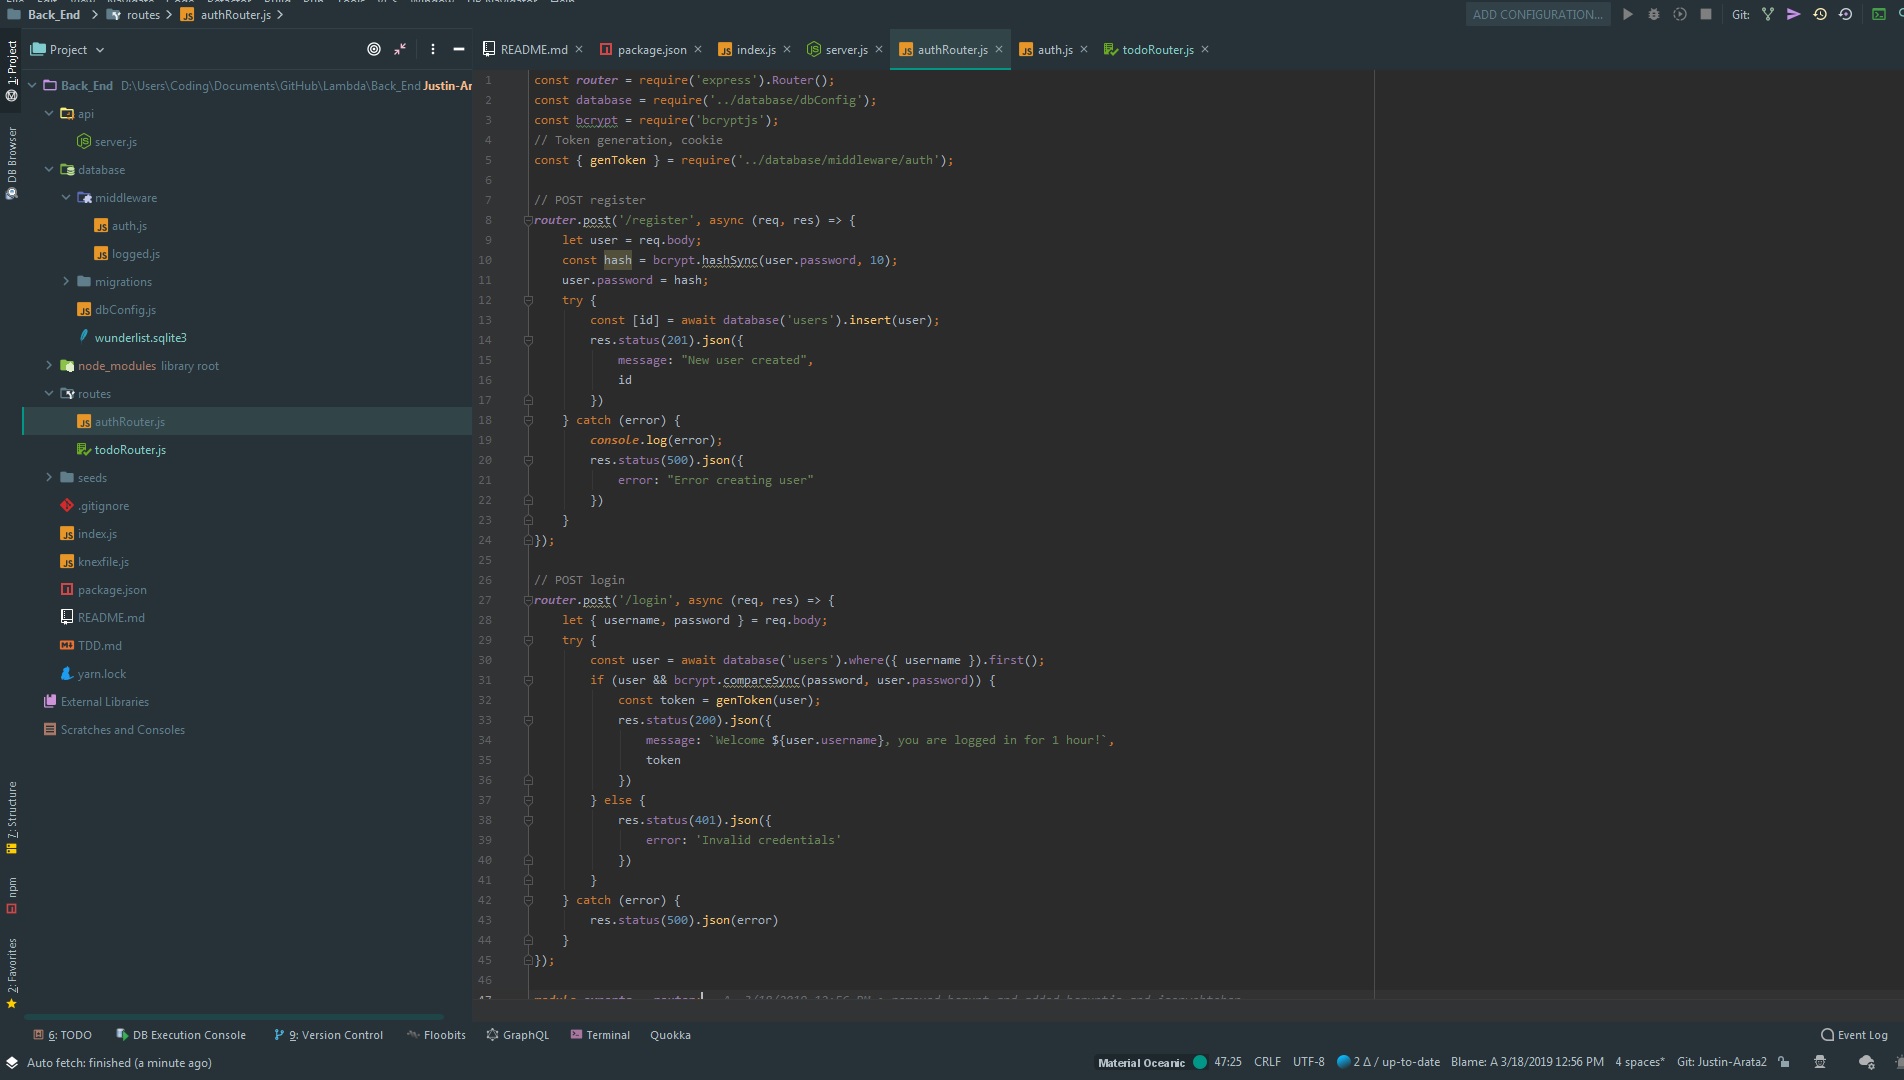Click the Run with Coverage icon
The width and height of the screenshot is (1904, 1080).
[1680, 14]
